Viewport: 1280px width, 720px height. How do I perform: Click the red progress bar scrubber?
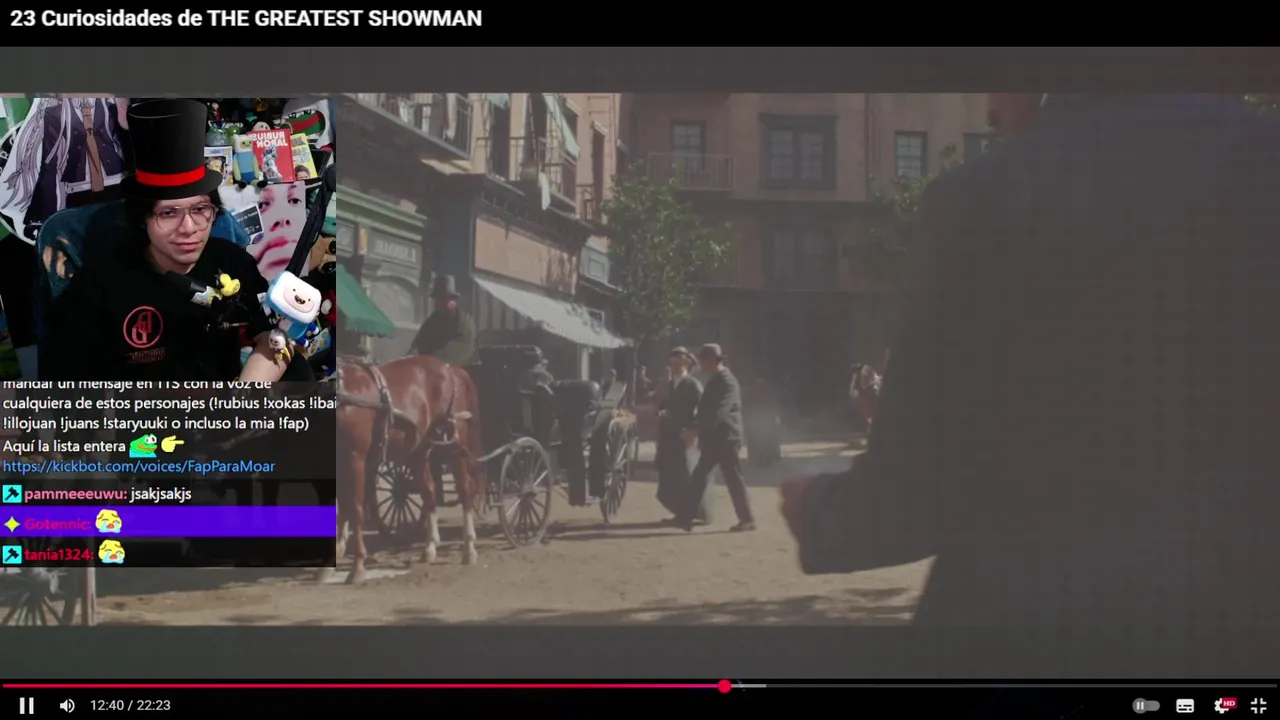point(724,686)
